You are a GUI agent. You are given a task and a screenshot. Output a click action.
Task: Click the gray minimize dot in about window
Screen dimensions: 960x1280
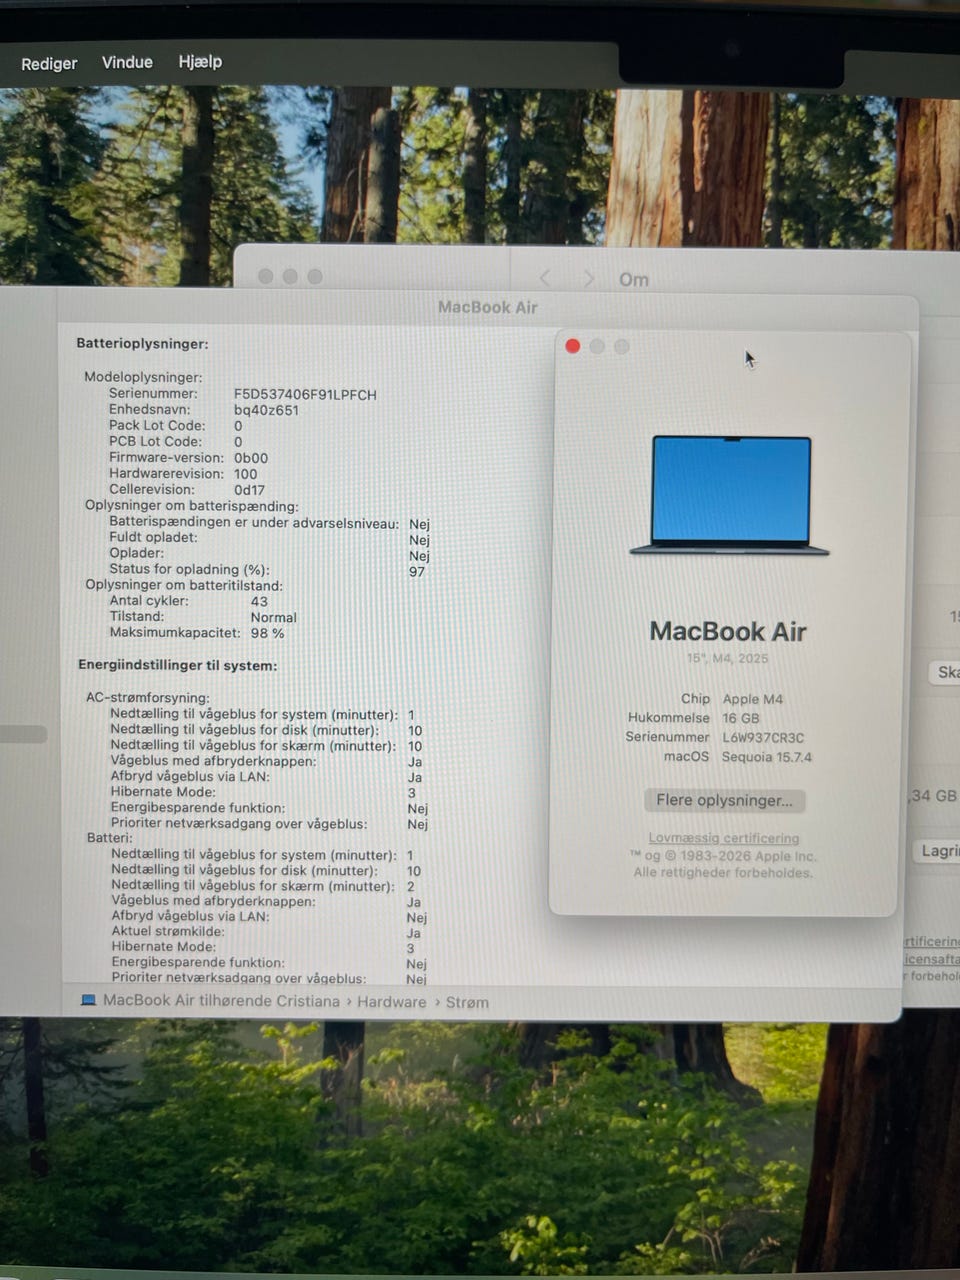coord(597,346)
